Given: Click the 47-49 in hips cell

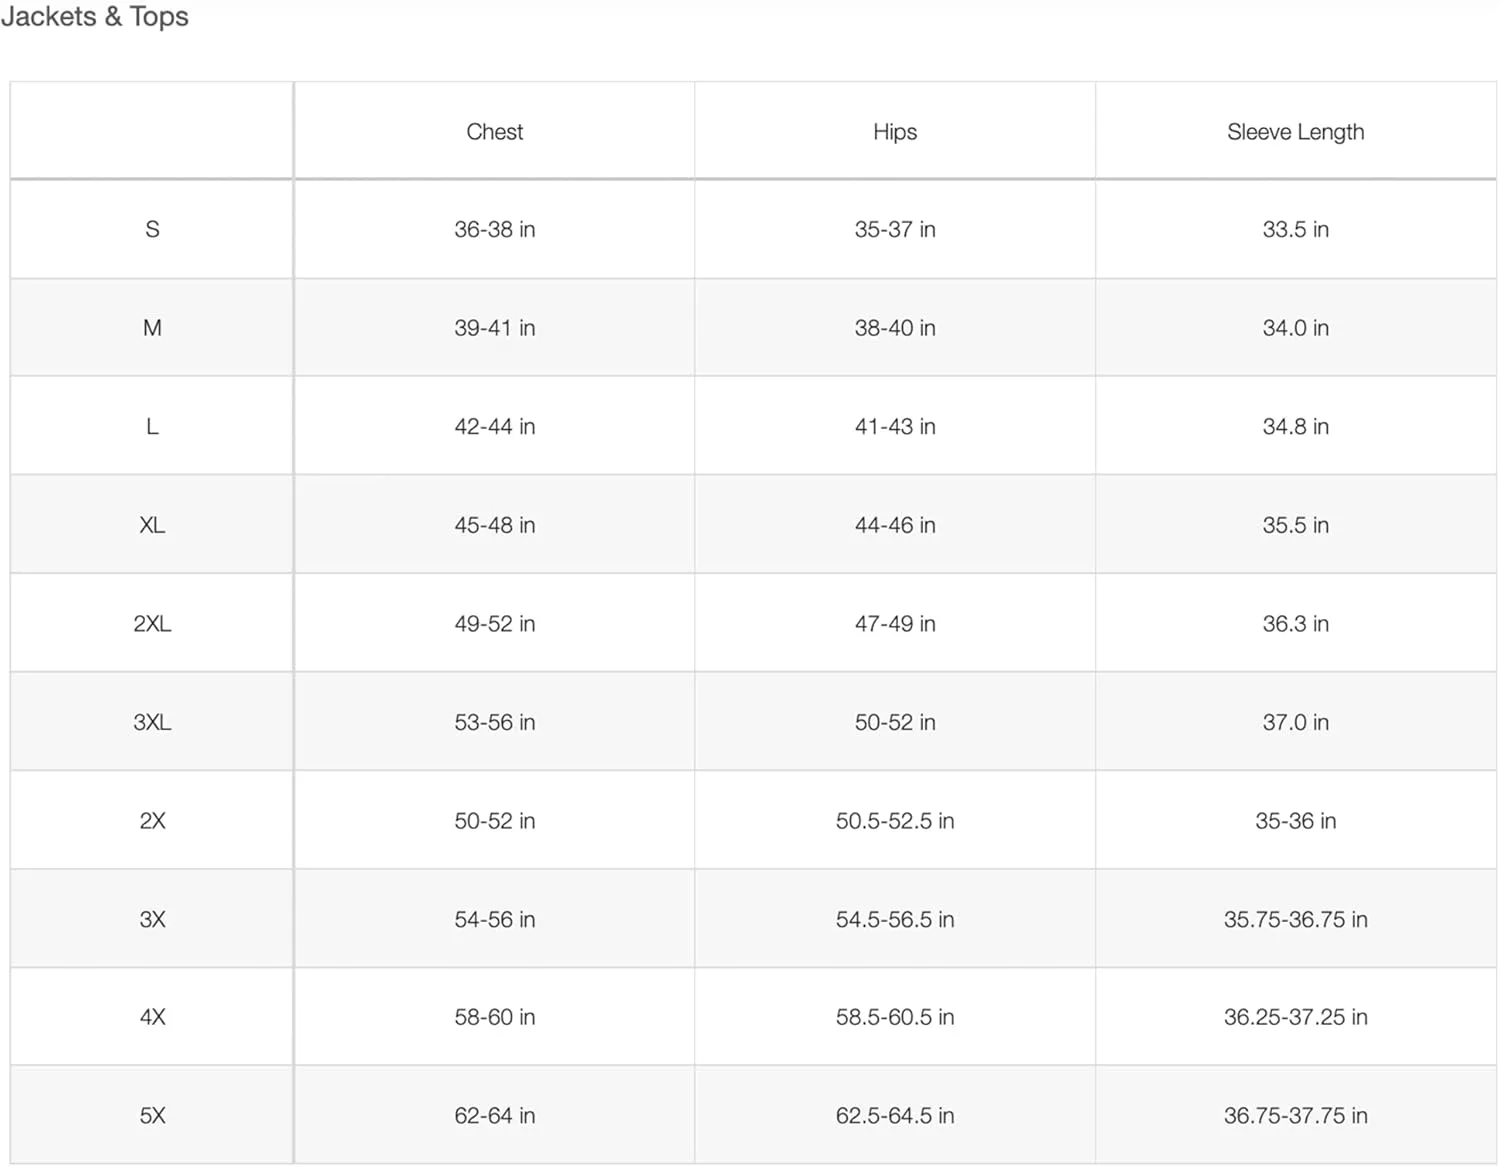Looking at the screenshot, I should (894, 624).
